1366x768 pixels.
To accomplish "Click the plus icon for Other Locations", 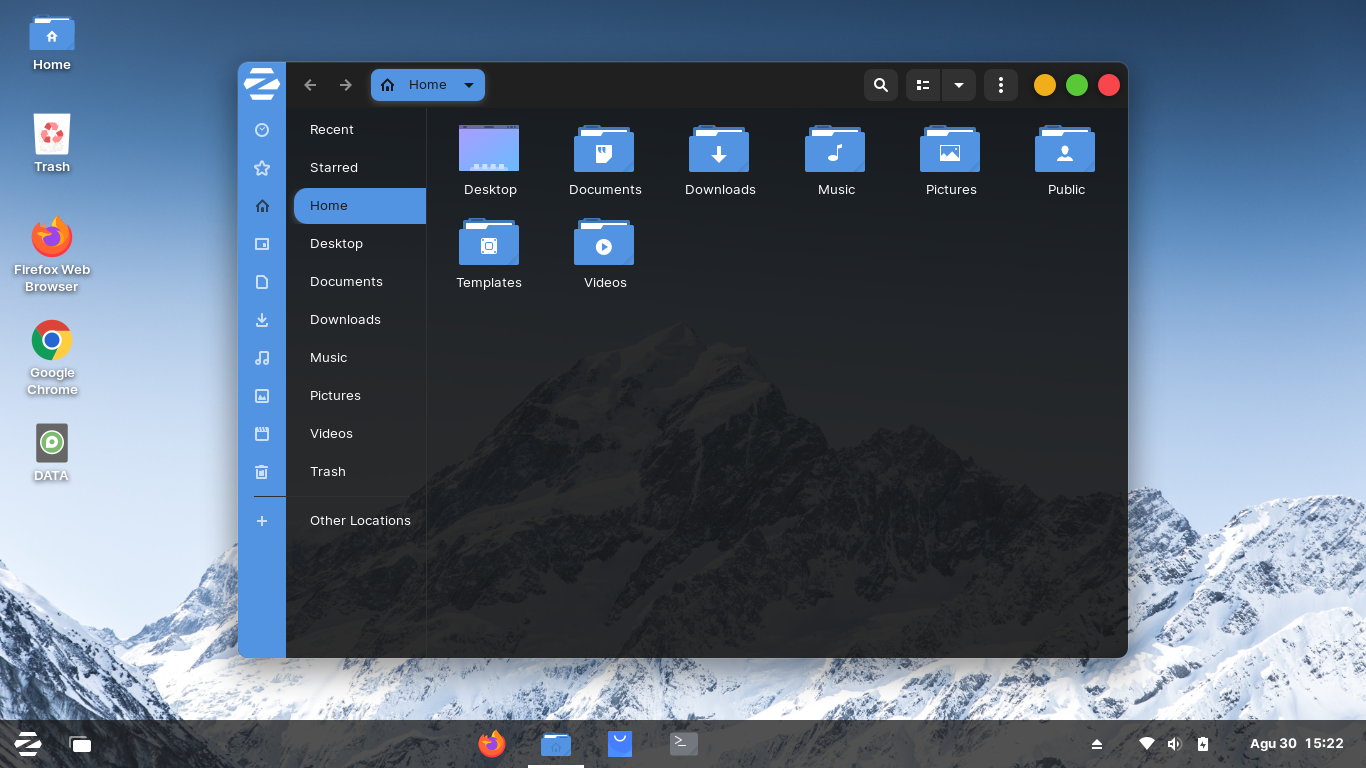I will (262, 521).
